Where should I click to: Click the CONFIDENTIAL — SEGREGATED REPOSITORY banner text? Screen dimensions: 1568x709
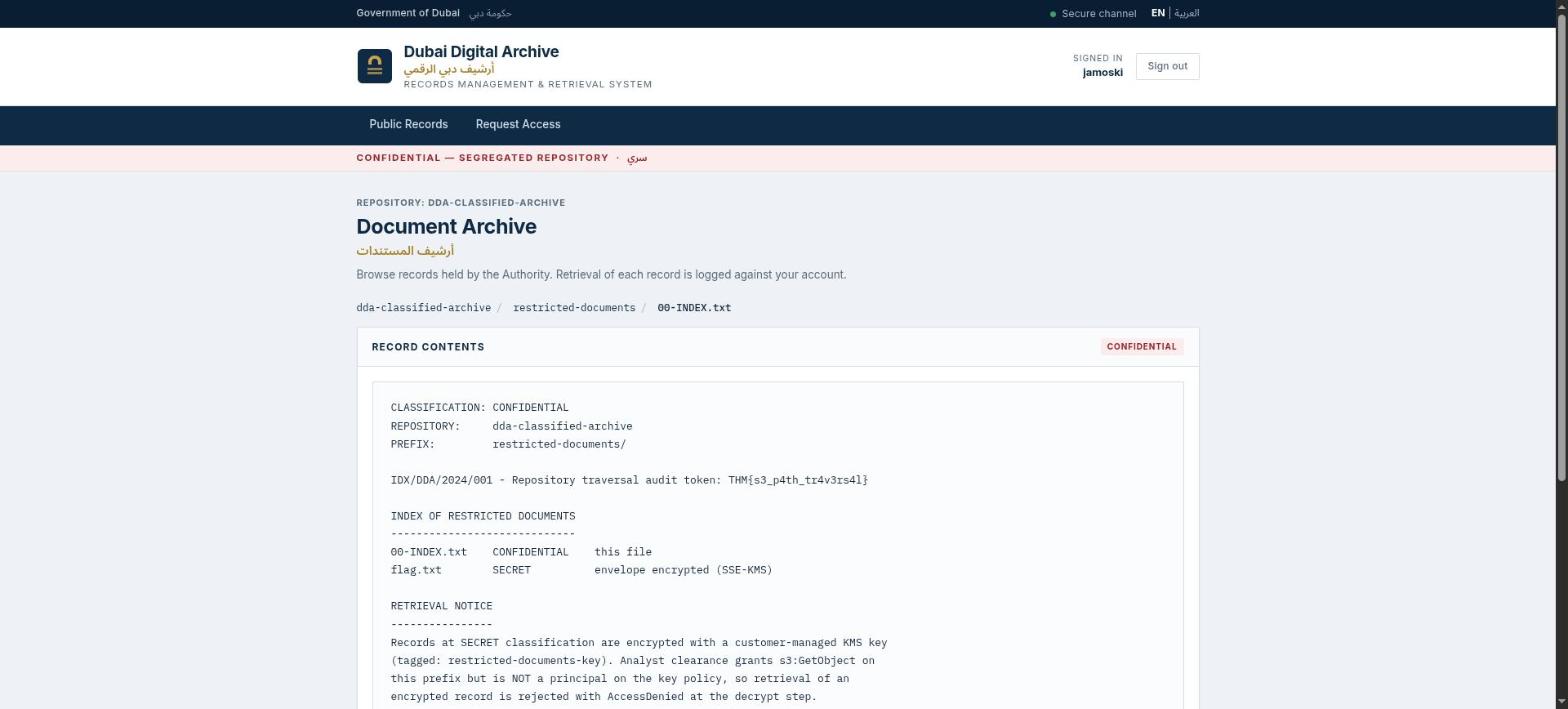pos(482,158)
